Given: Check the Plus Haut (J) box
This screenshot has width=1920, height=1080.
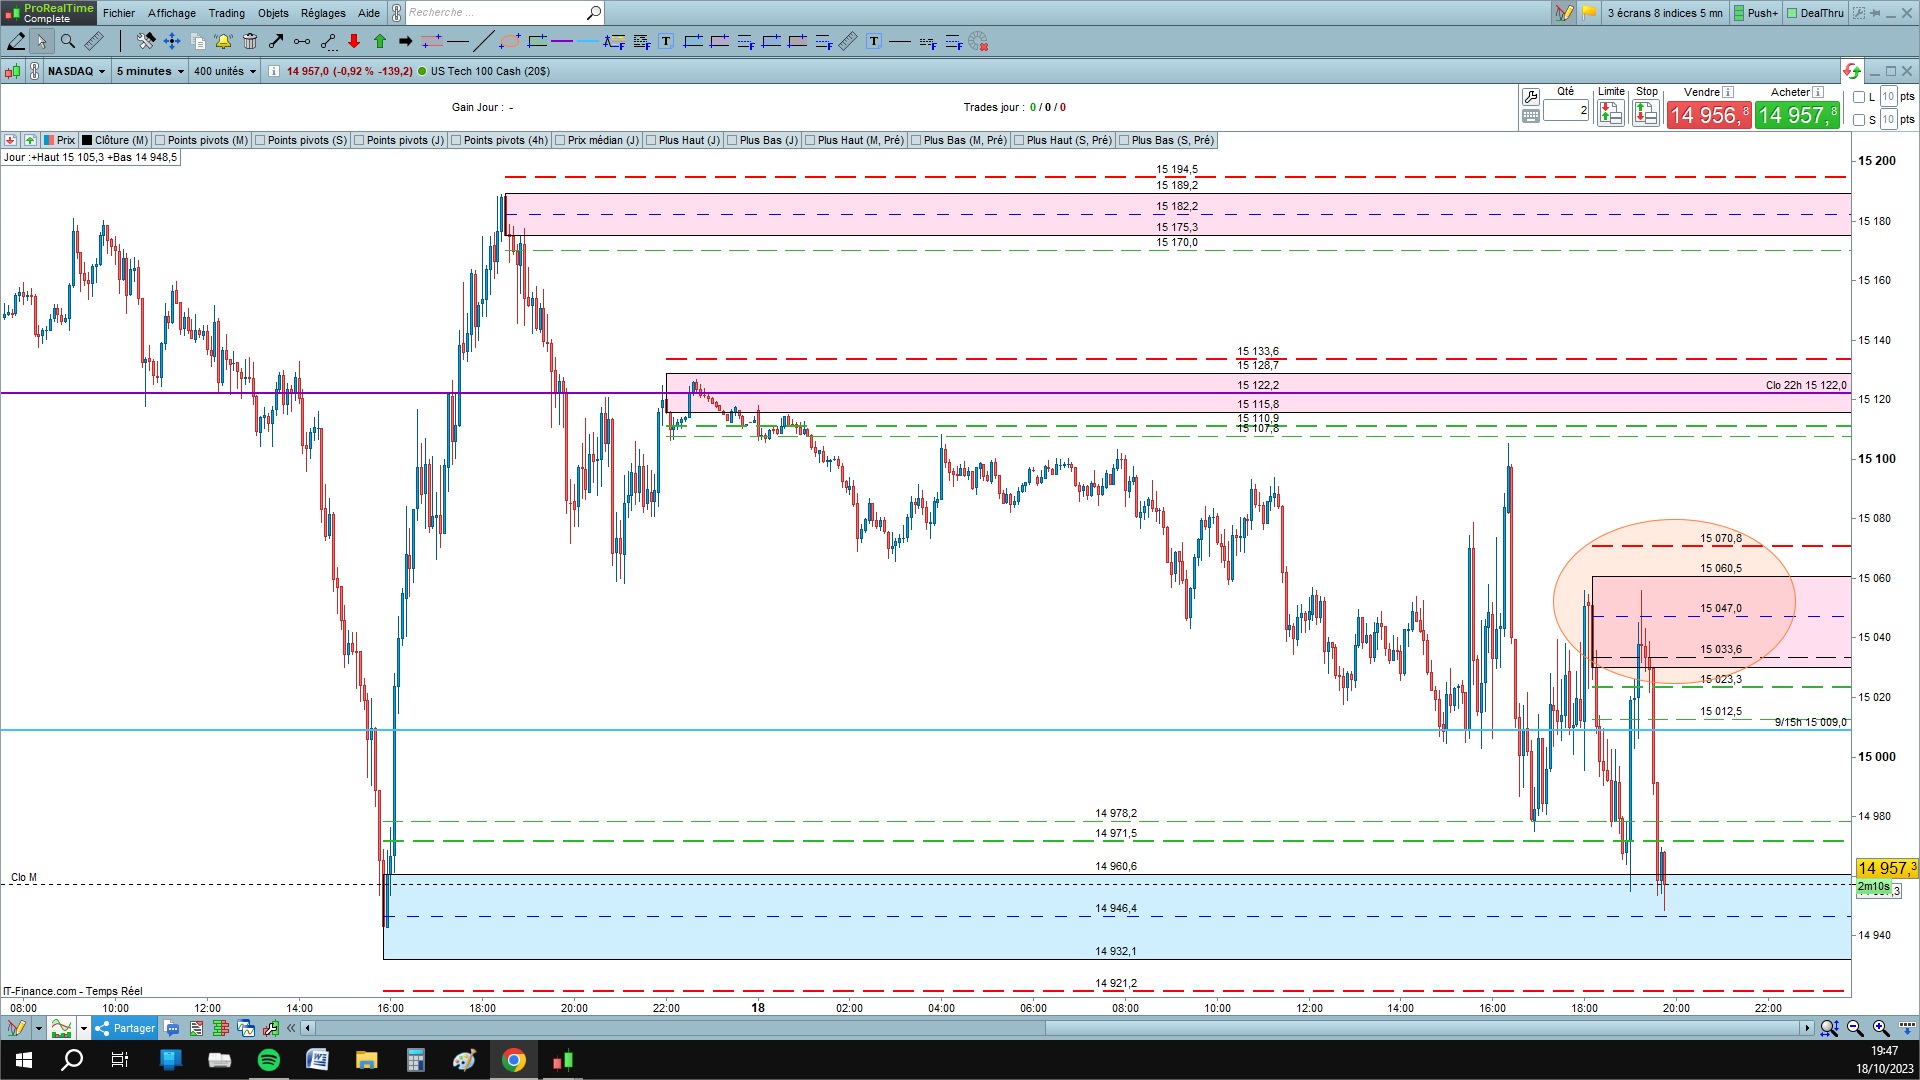Looking at the screenshot, I should click(x=651, y=140).
